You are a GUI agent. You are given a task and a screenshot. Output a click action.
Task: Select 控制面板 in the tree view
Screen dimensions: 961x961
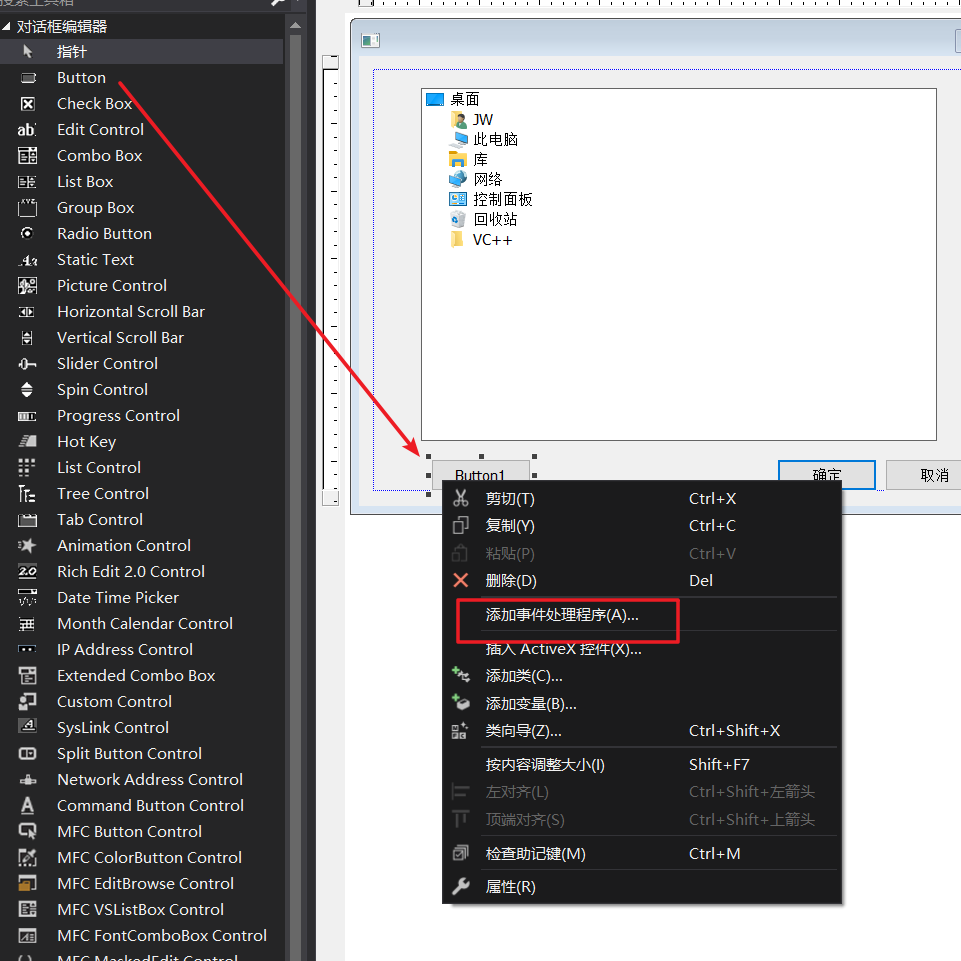pos(503,200)
